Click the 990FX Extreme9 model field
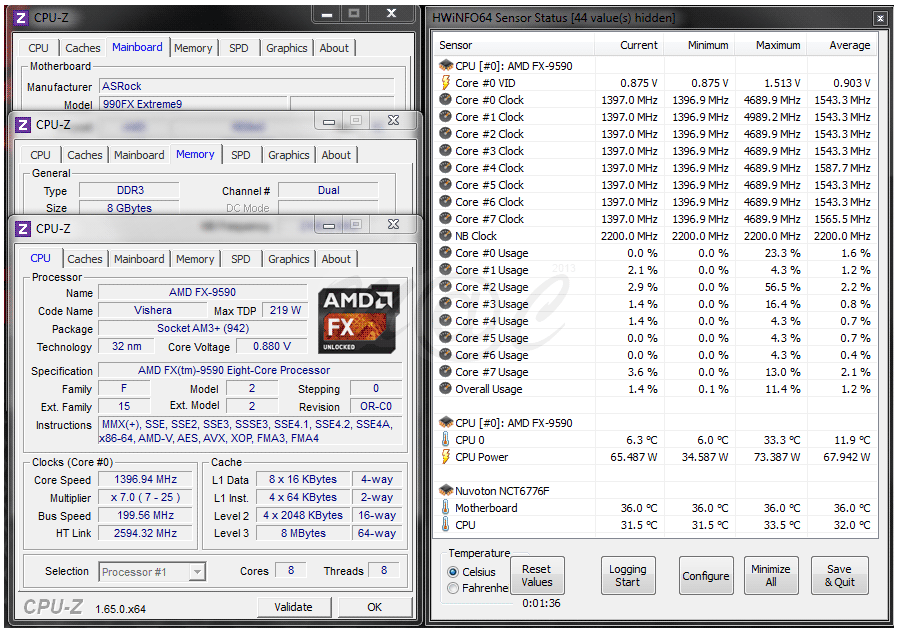Image resolution: width=899 pixels, height=633 pixels. [193, 104]
